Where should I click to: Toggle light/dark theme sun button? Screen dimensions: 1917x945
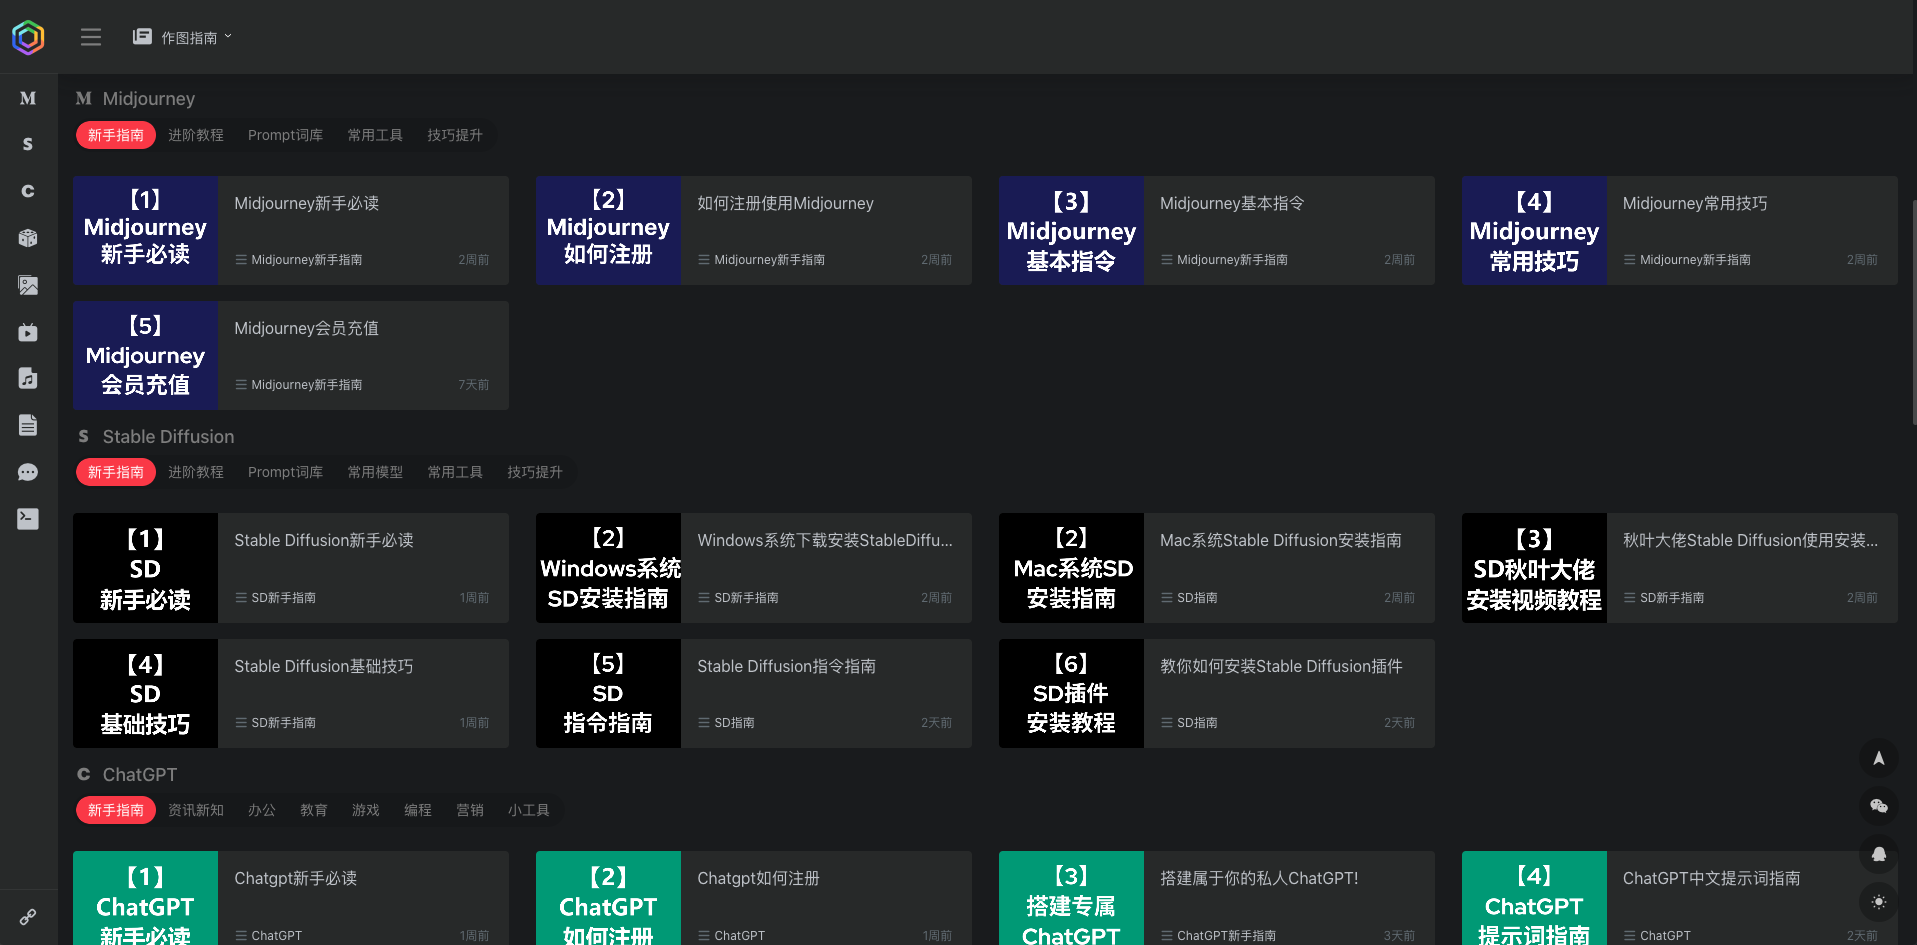click(1879, 902)
